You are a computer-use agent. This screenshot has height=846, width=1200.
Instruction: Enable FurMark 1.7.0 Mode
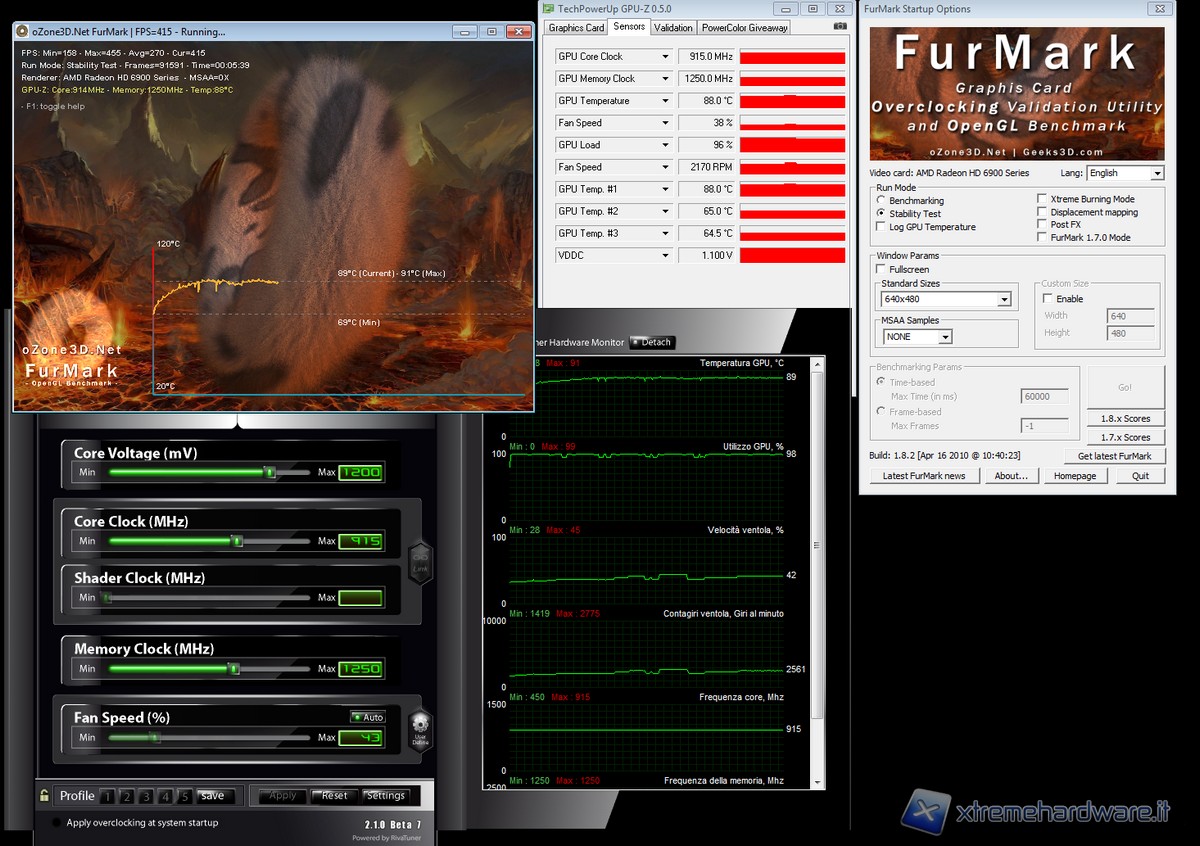[x=1042, y=238]
